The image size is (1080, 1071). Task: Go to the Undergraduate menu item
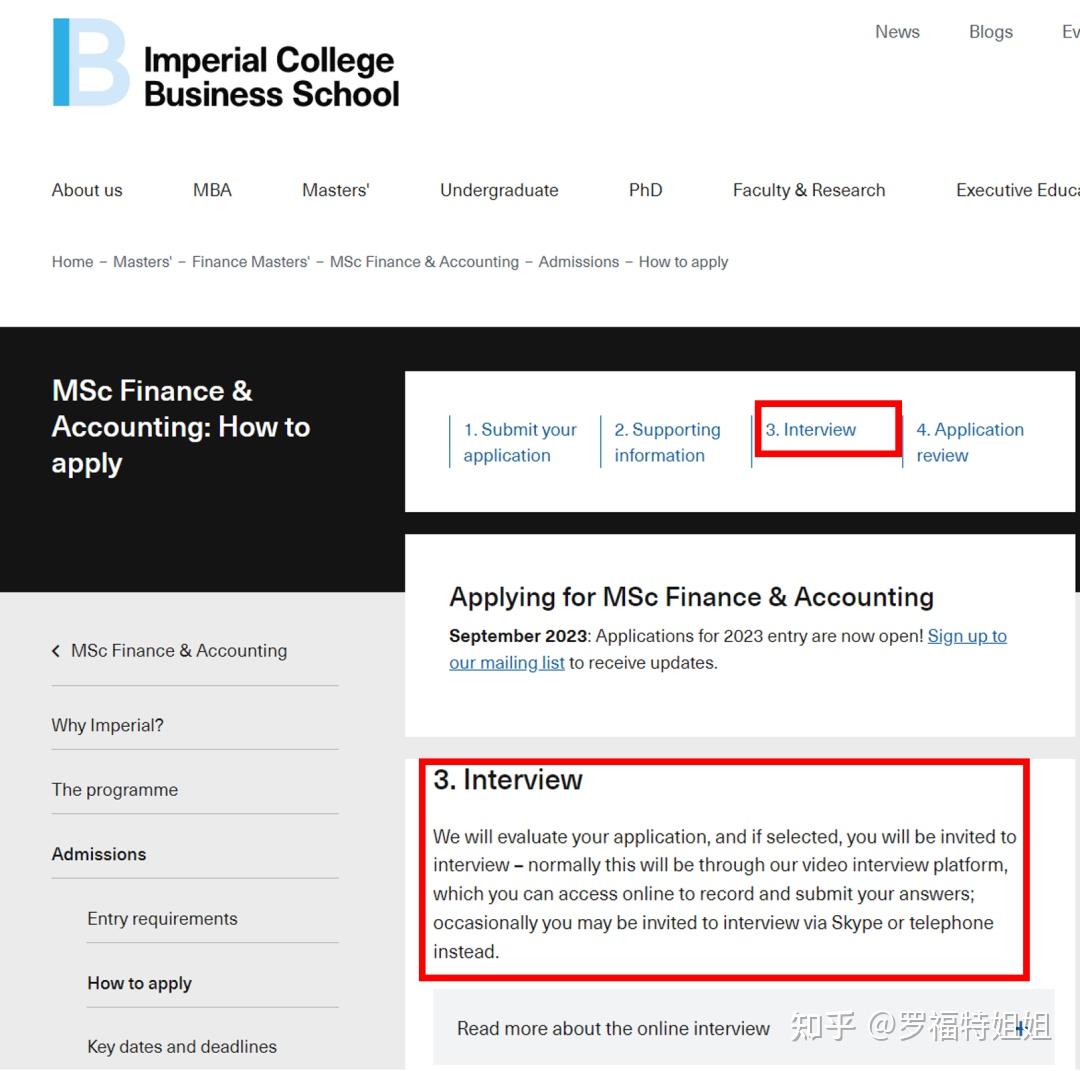[x=499, y=190]
